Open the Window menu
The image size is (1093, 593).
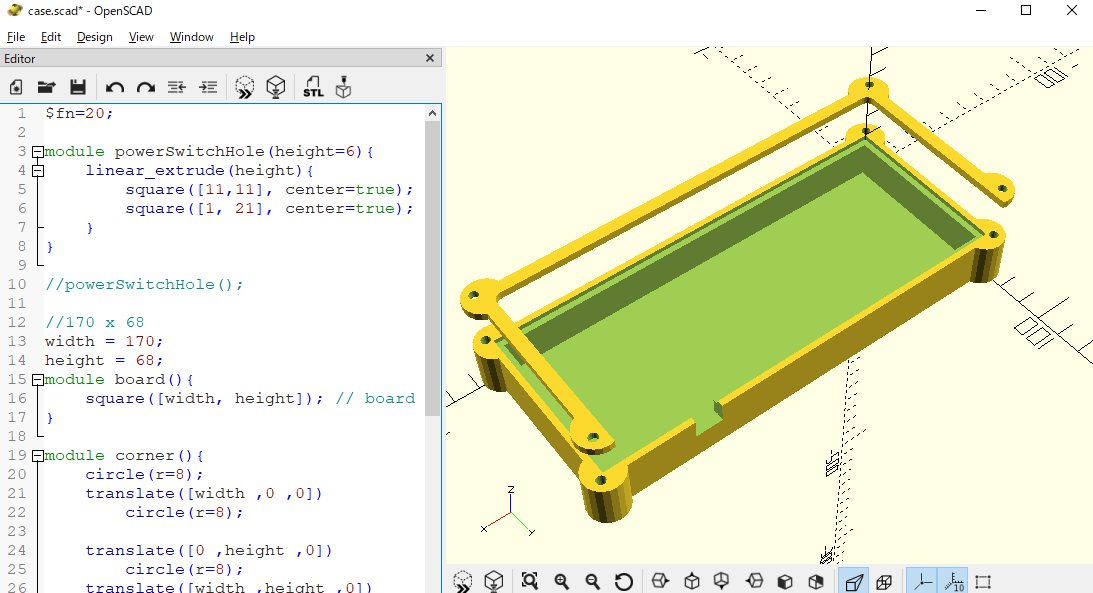[x=192, y=37]
